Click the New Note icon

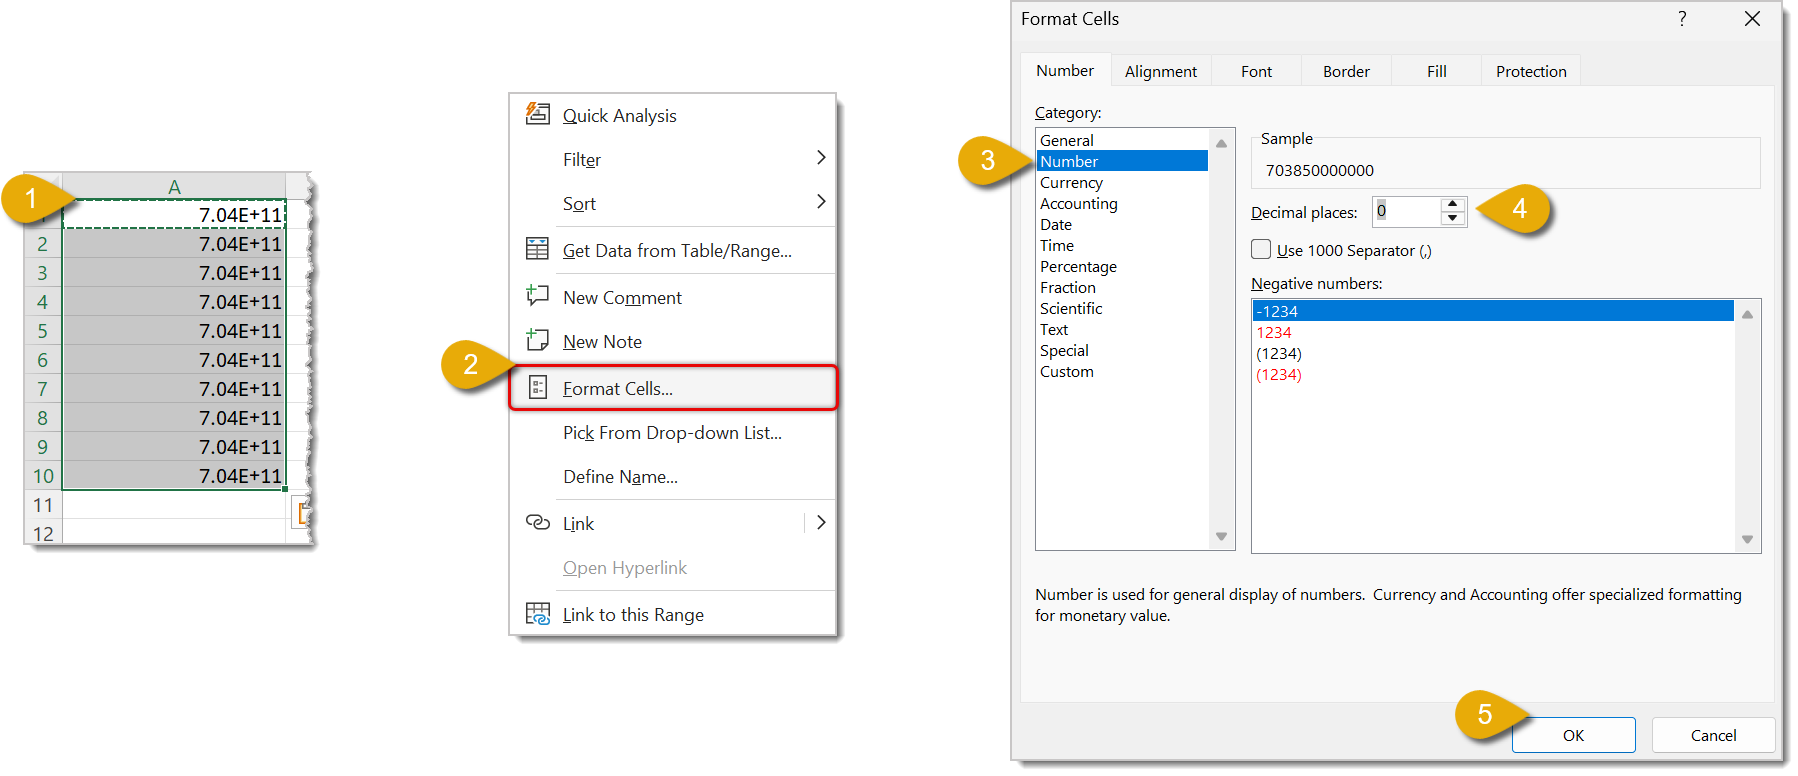(x=538, y=340)
